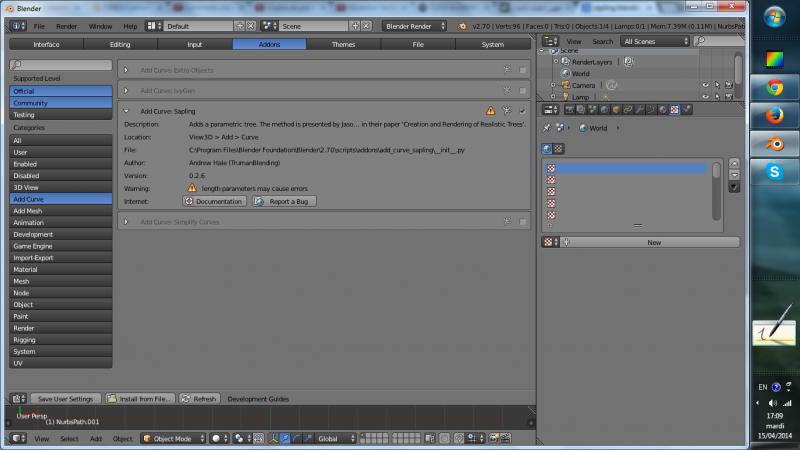Screen dimensions: 800x450
Task: Toggle Lamp visibility eye in outliner
Action: tap(706, 96)
